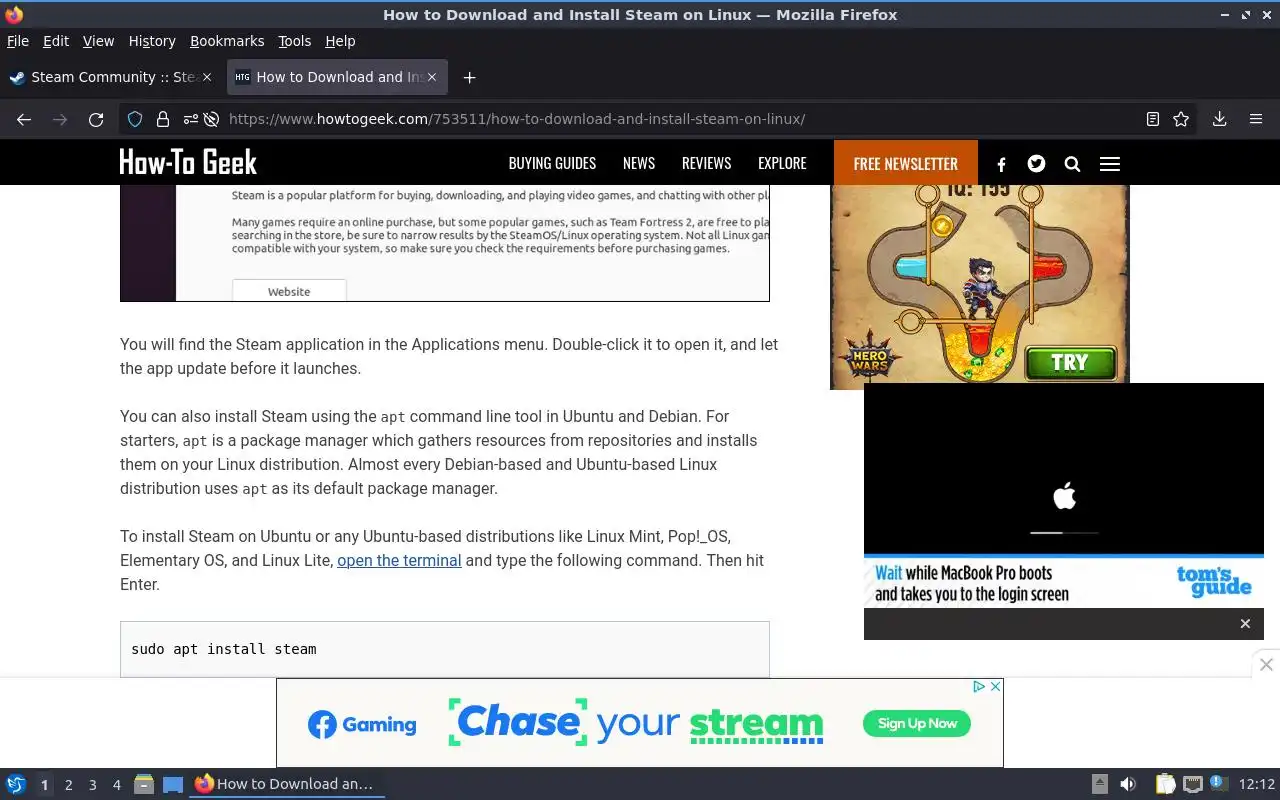Image resolution: width=1280 pixels, height=800 pixels.
Task: Close the Steam Community tab
Action: [x=207, y=77]
